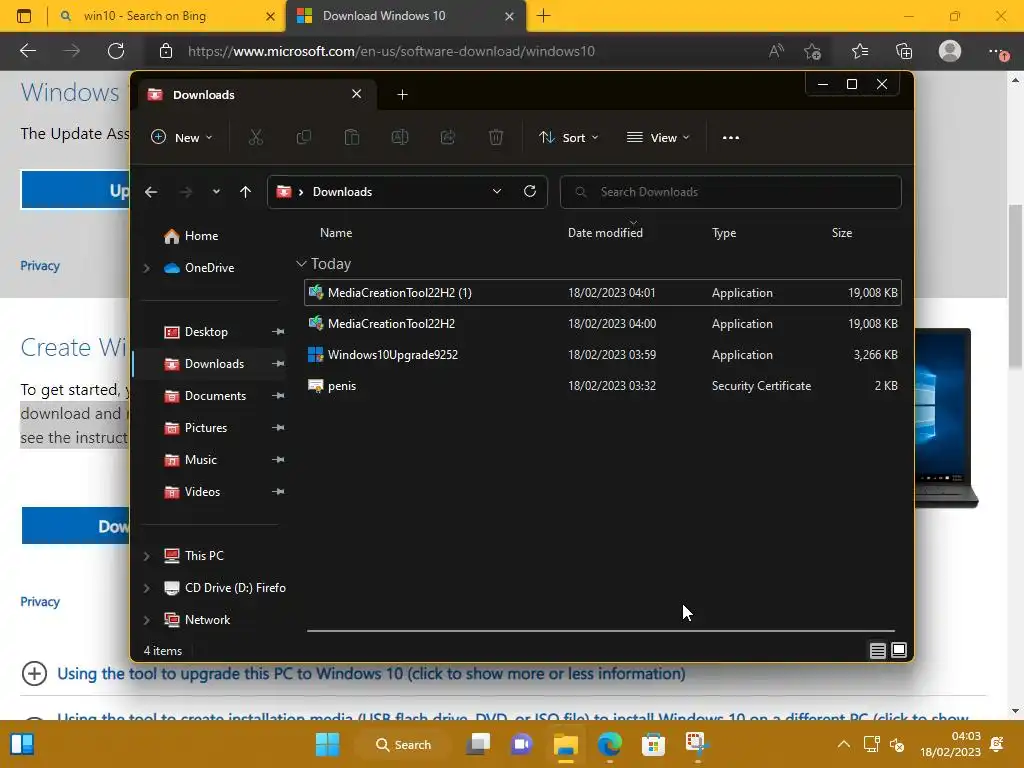The height and width of the screenshot is (768, 1024).
Task: Go back in File Explorer navigation
Action: [x=151, y=192]
